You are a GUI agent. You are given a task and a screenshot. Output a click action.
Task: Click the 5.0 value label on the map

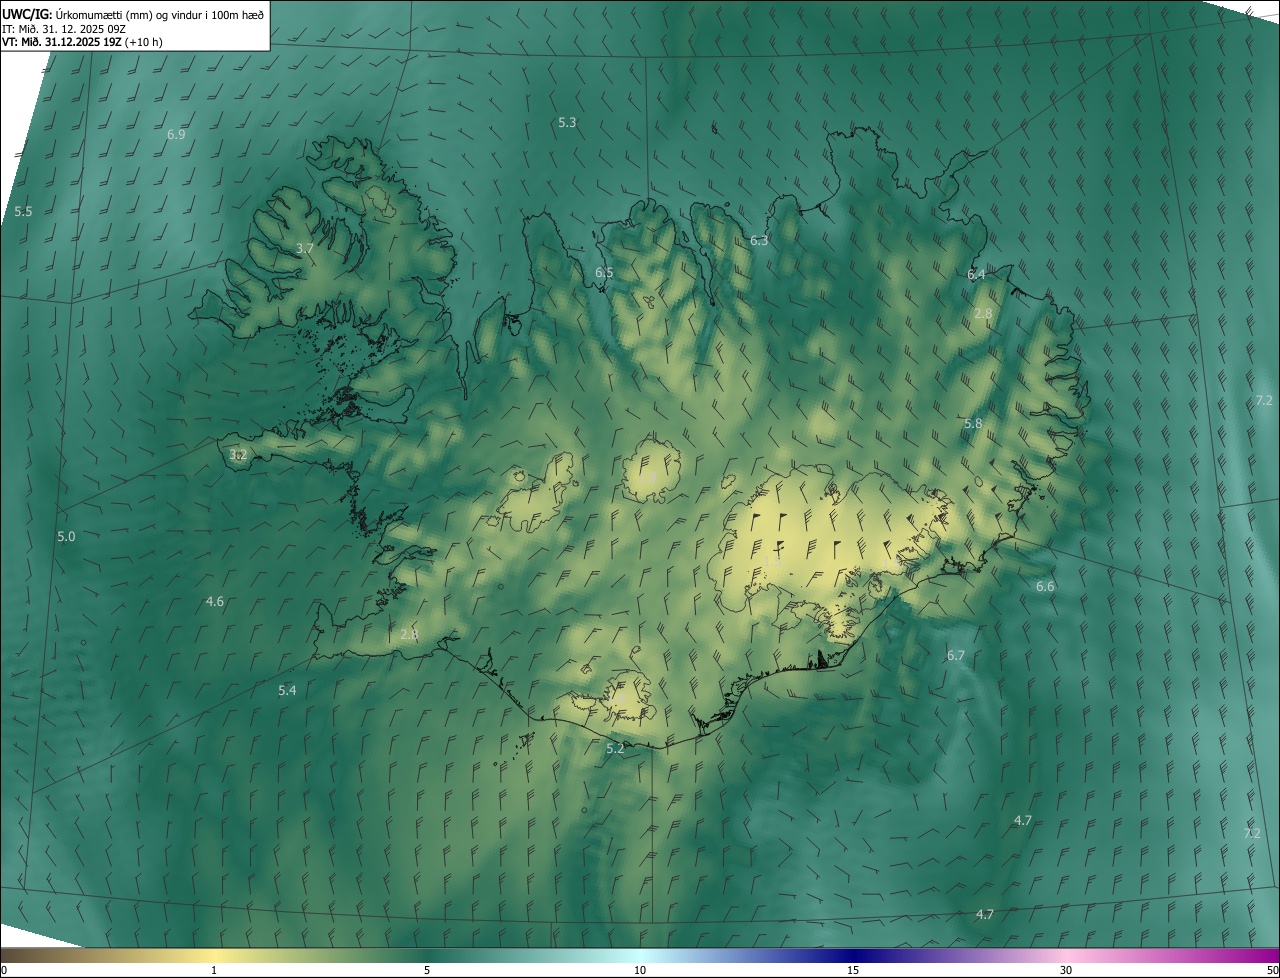[x=66, y=537]
